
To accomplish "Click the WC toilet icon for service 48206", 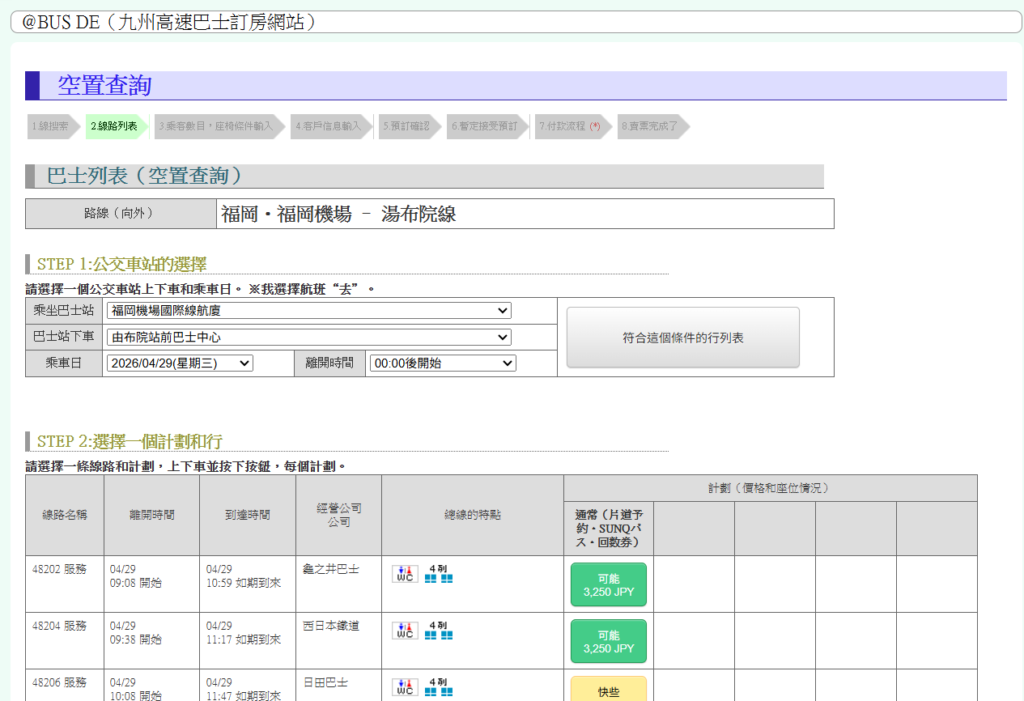I will 404,687.
